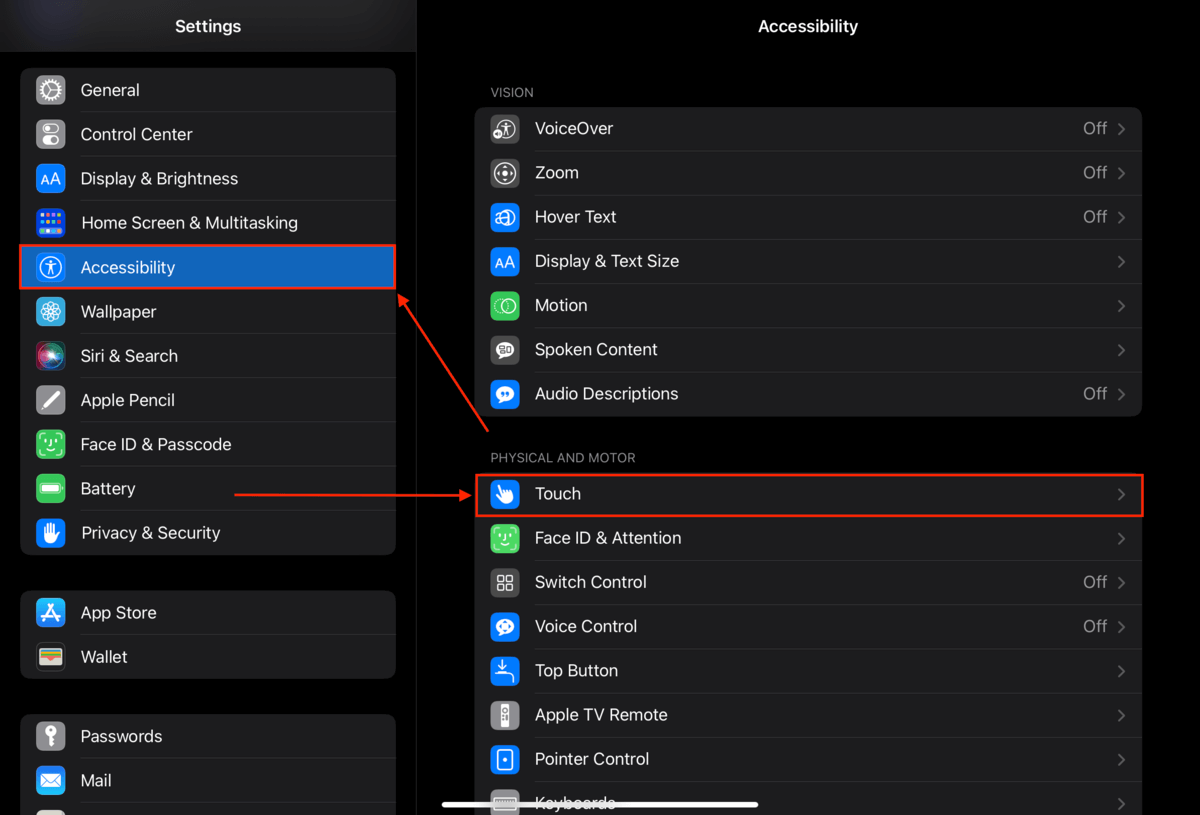Screen dimensions: 1200x815
Task: Select Battery in sidebar
Action: tap(208, 489)
